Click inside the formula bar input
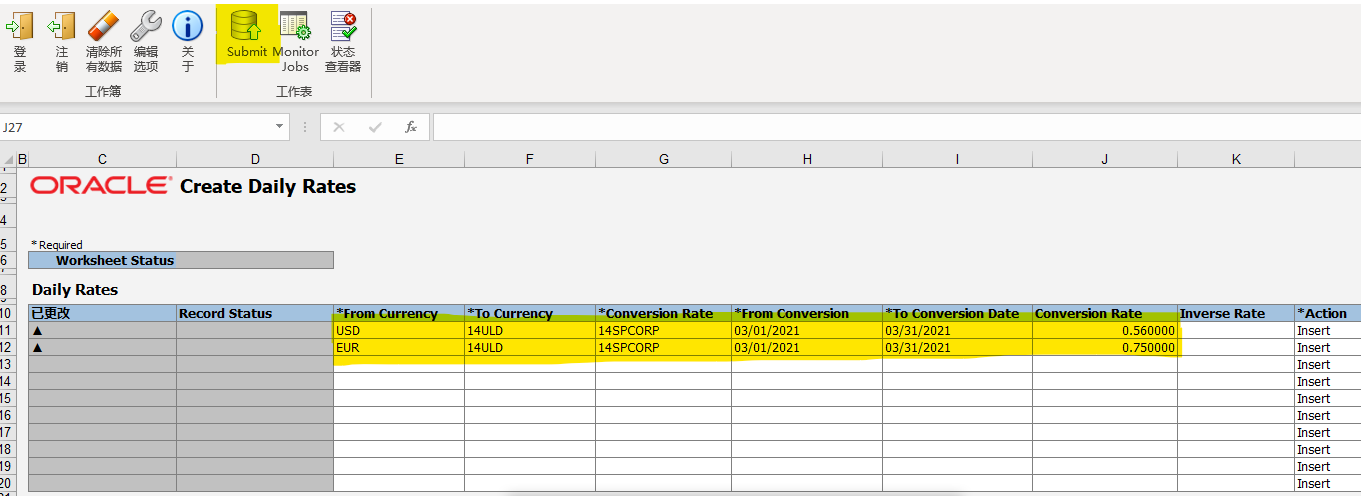The height and width of the screenshot is (496, 1361). pyautogui.click(x=890, y=127)
